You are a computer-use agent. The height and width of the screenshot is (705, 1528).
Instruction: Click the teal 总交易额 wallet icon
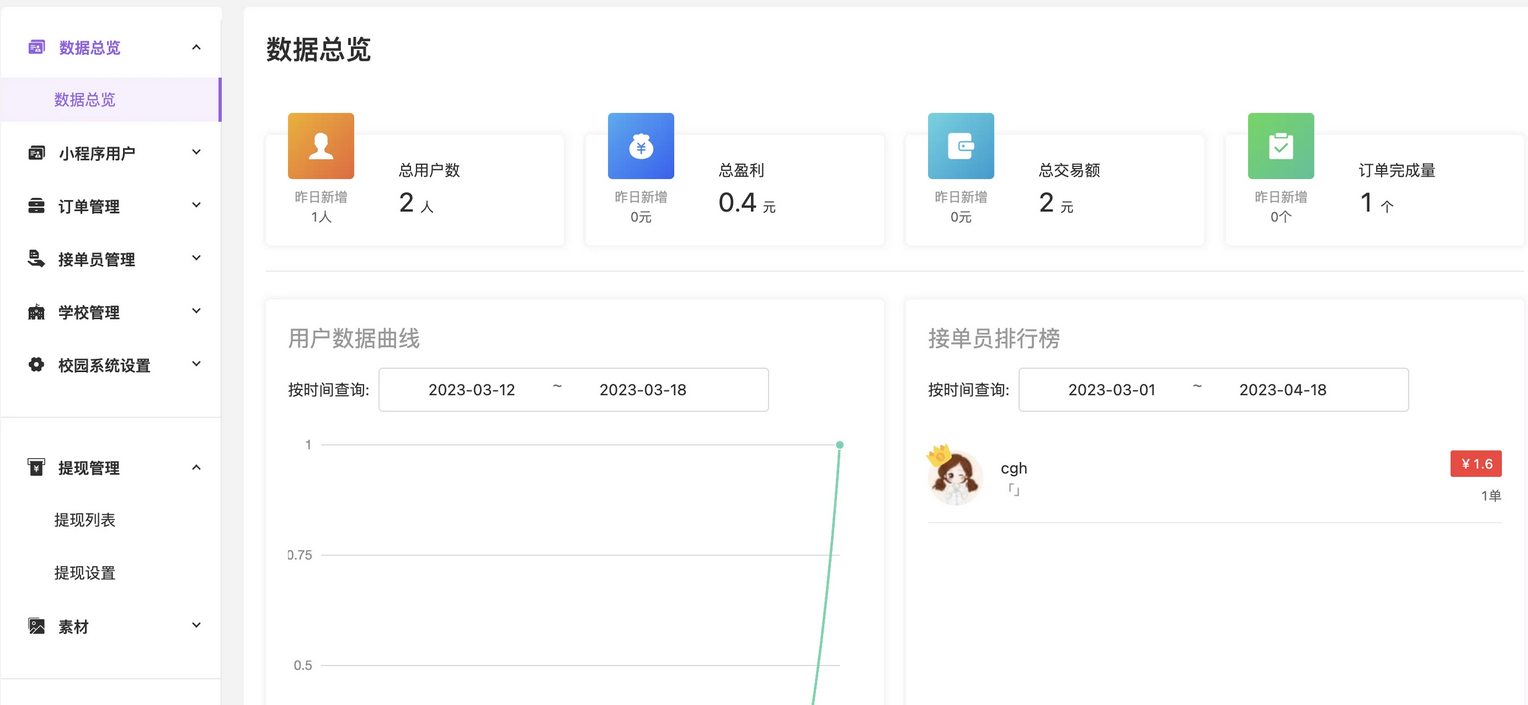coord(961,146)
